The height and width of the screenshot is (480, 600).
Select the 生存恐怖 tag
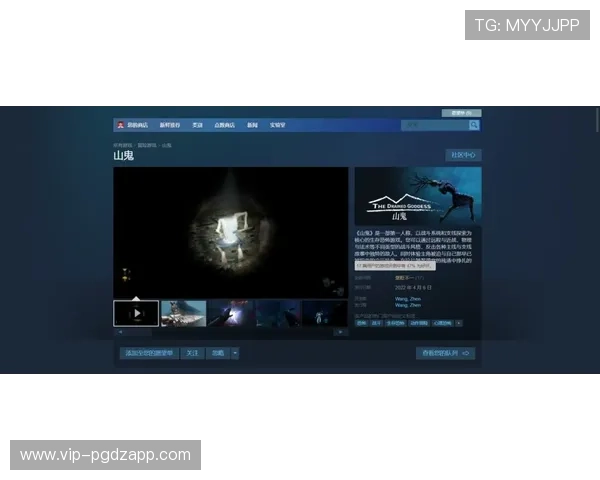(x=396, y=323)
